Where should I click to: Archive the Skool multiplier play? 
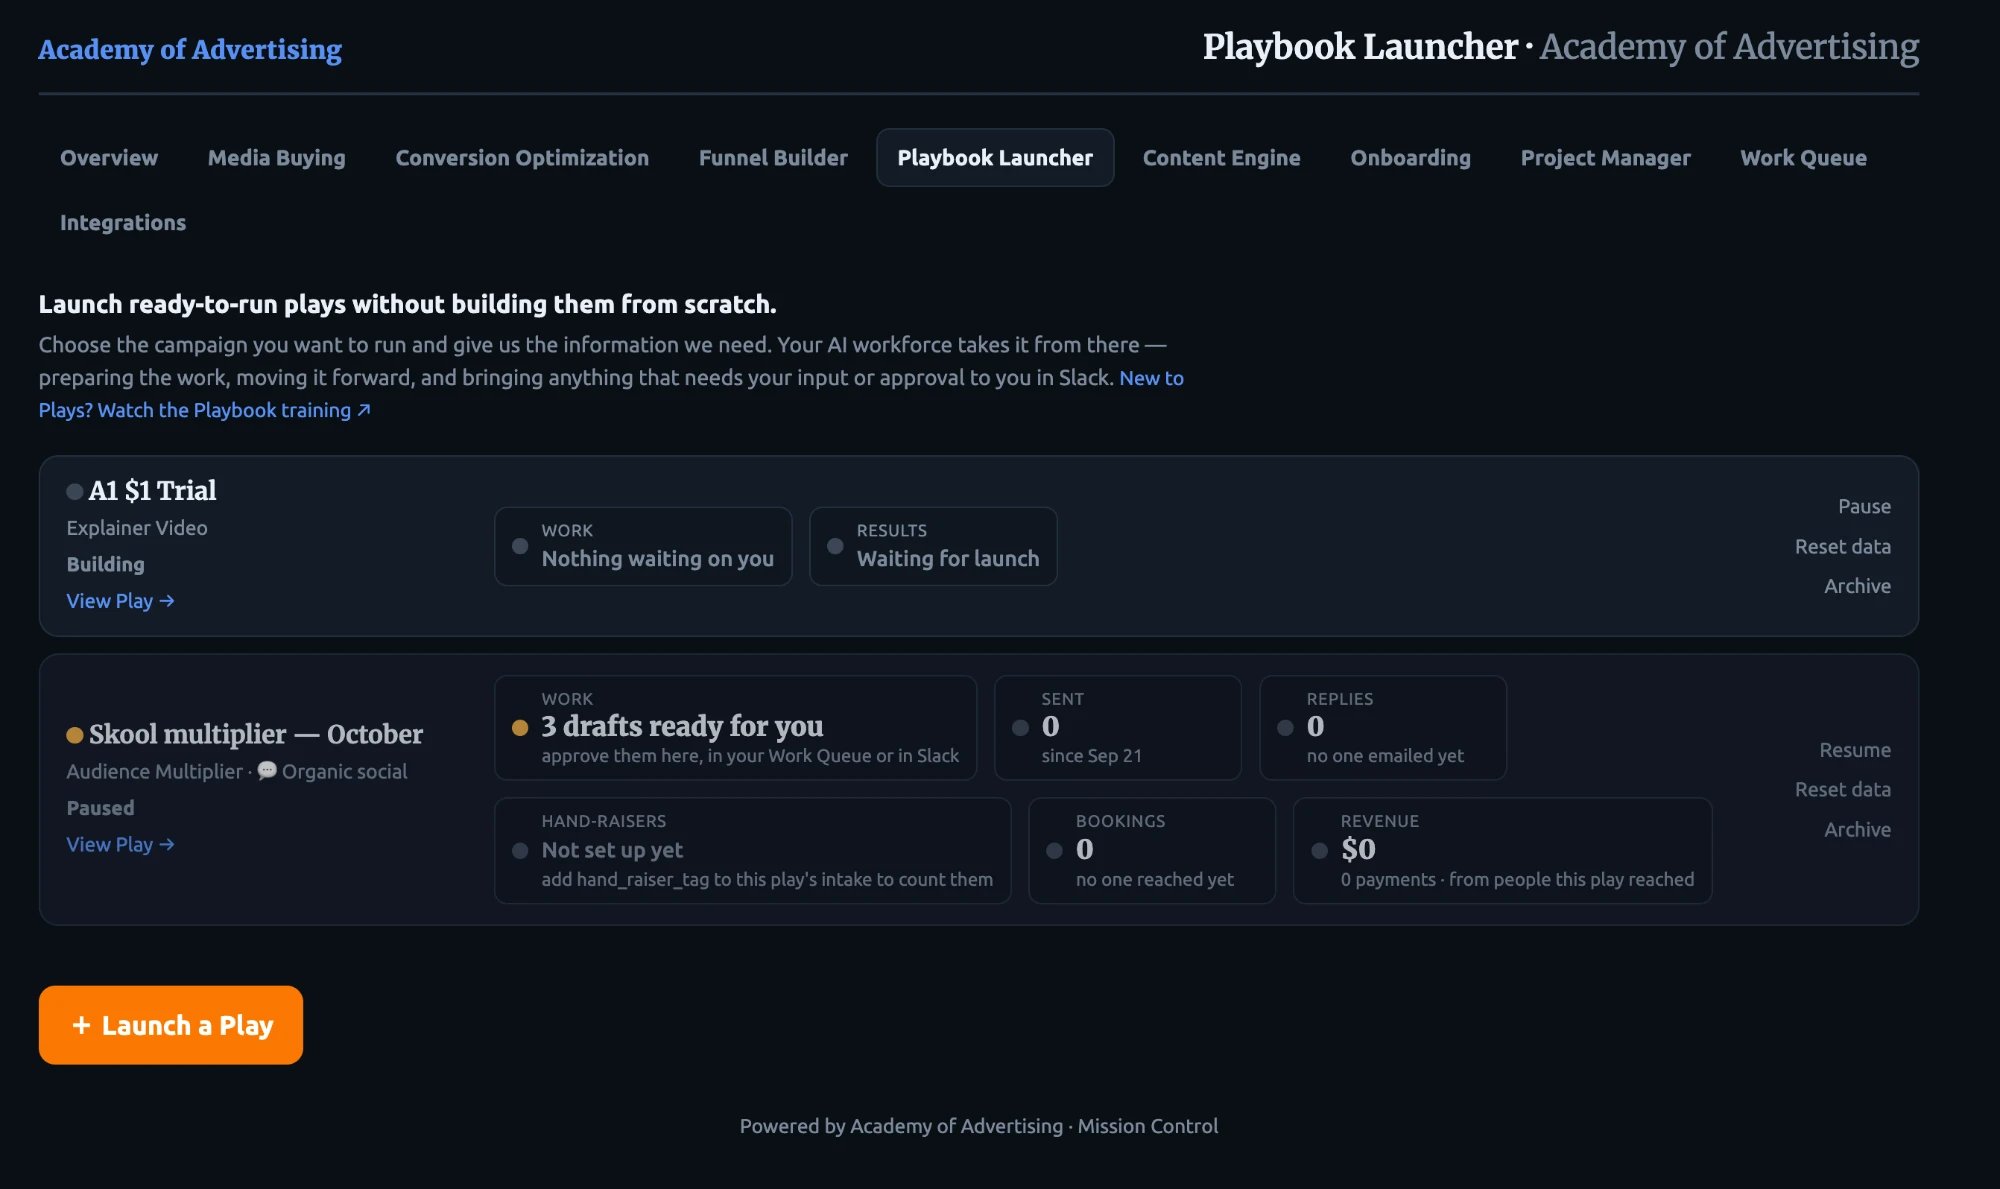[1857, 829]
